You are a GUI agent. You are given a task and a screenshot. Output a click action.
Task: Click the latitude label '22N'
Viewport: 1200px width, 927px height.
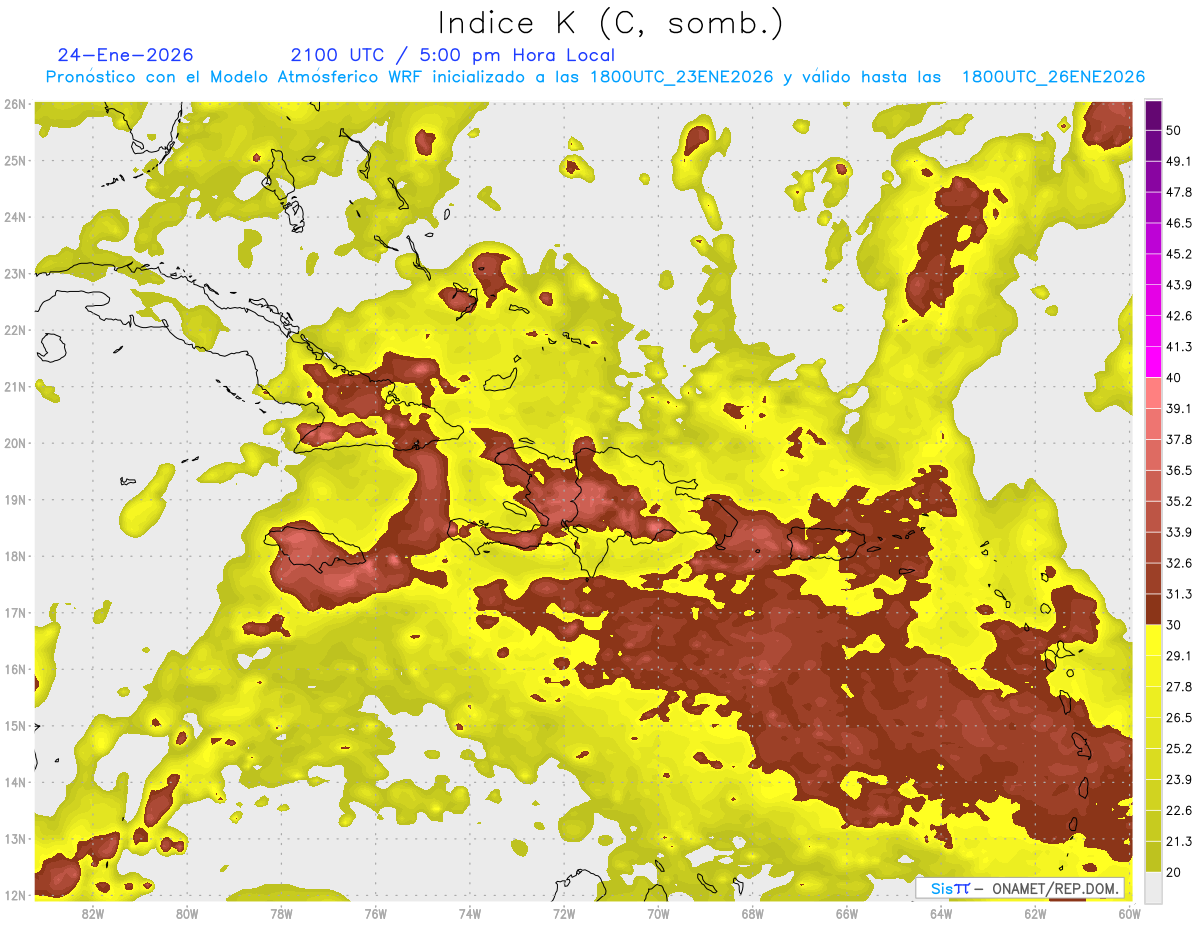coord(14,330)
